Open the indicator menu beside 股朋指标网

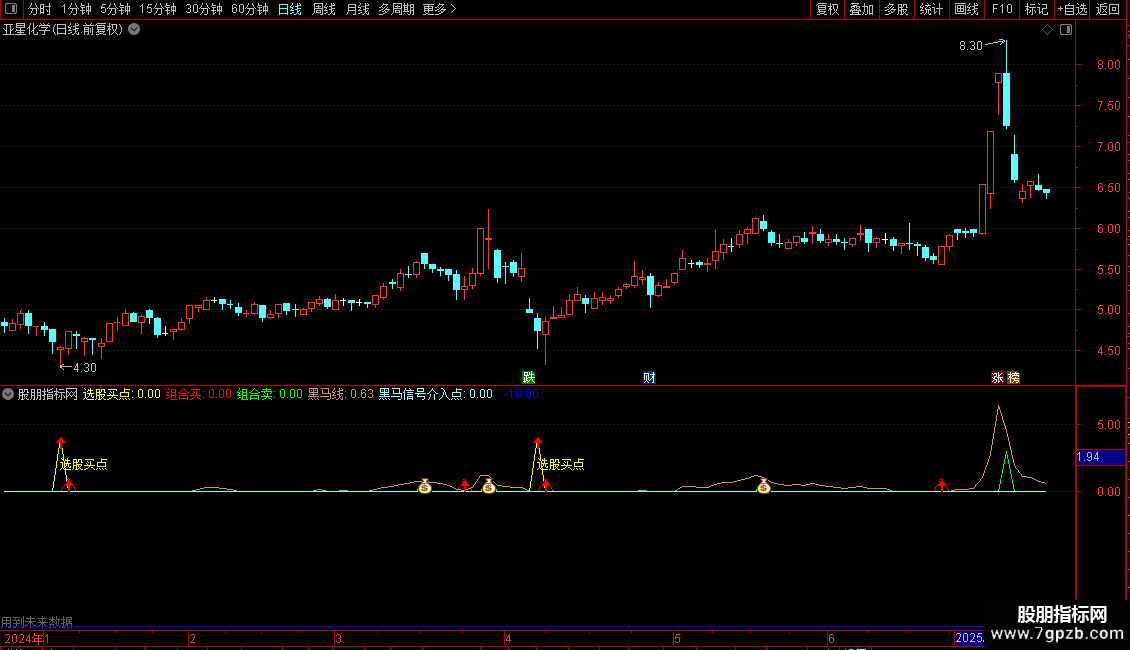[8, 394]
